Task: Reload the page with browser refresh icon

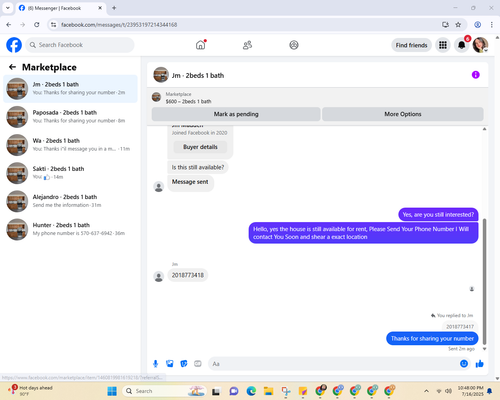Action: (37, 25)
